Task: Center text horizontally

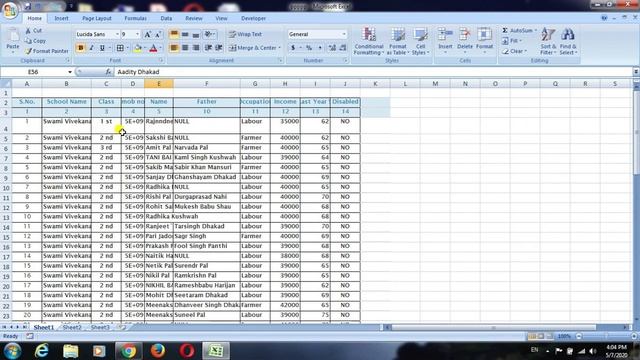Action: click(185, 48)
